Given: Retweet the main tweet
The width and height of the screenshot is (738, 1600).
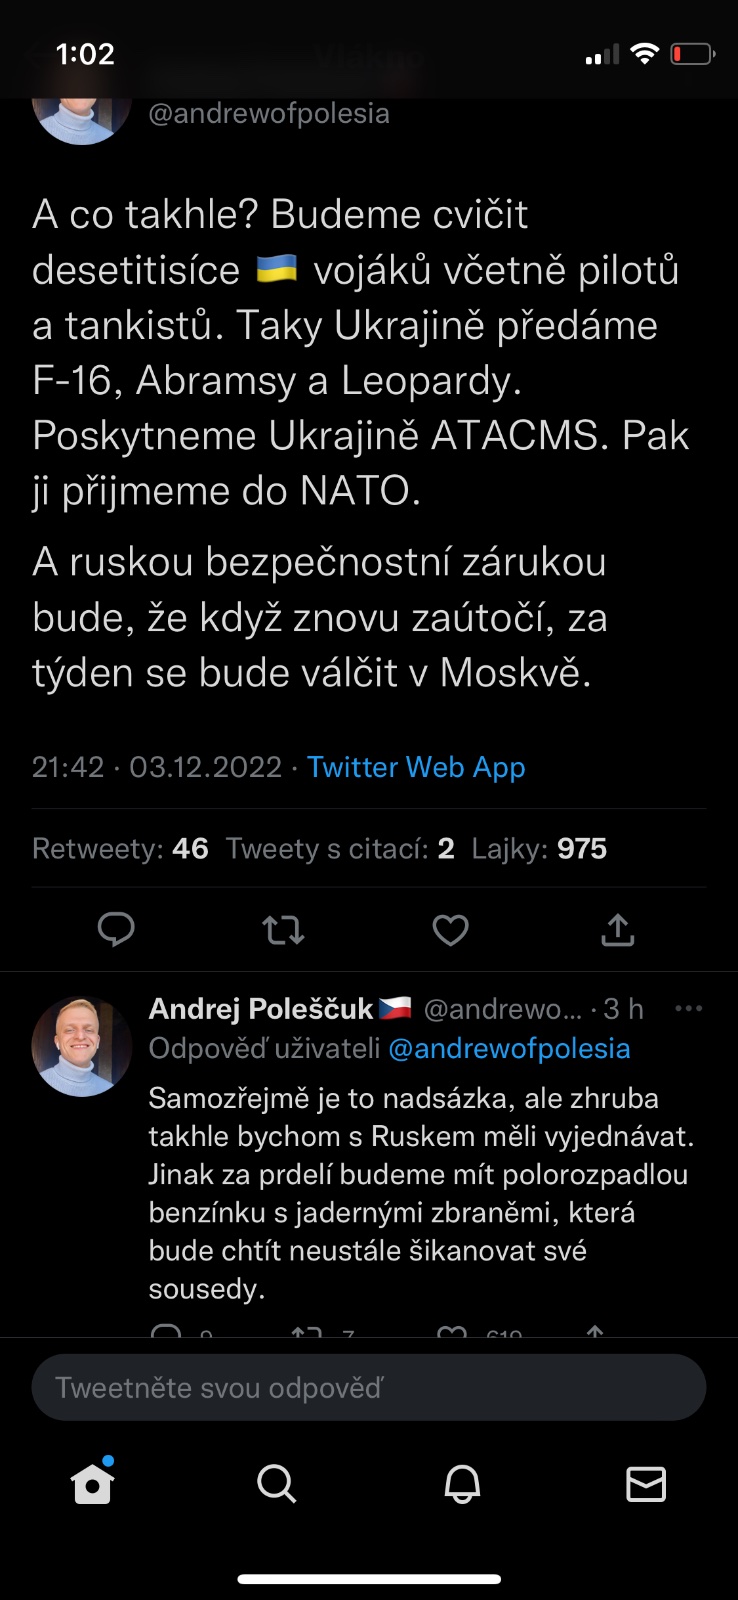Looking at the screenshot, I should coord(283,930).
